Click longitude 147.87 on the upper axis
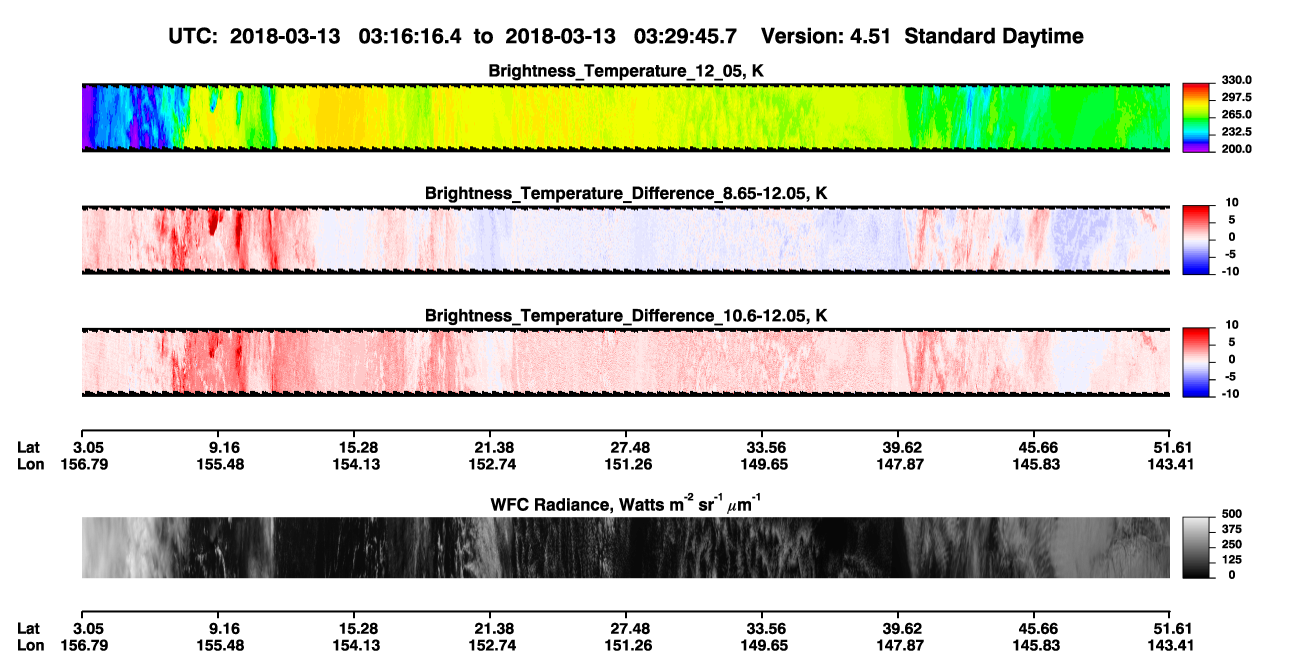 (901, 464)
